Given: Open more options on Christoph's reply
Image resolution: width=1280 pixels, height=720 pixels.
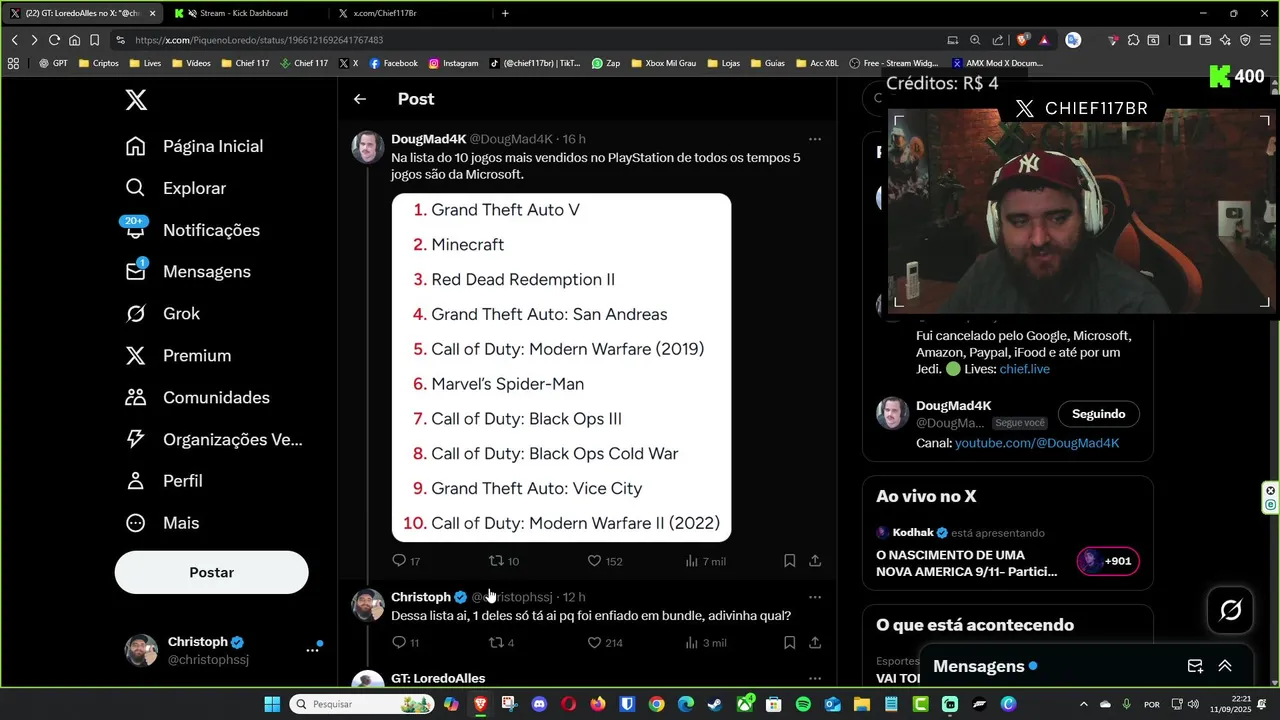Looking at the screenshot, I should click(815, 597).
